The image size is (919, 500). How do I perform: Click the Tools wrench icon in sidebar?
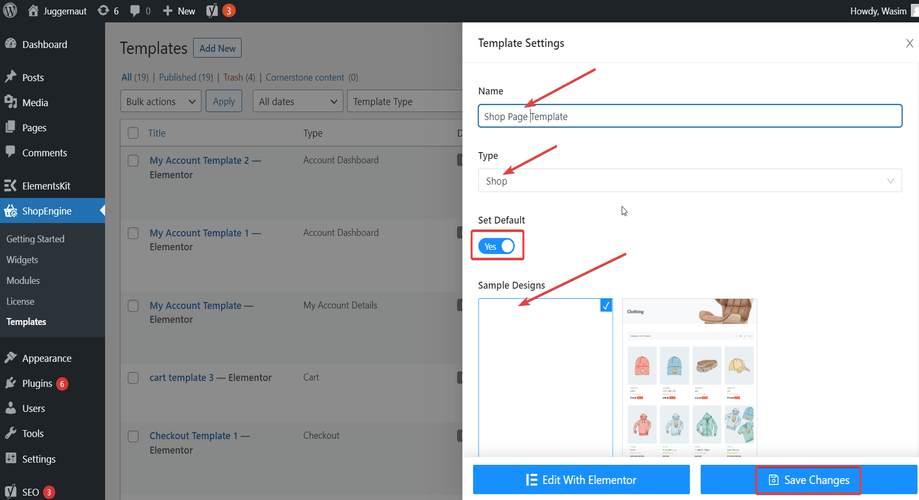point(11,433)
